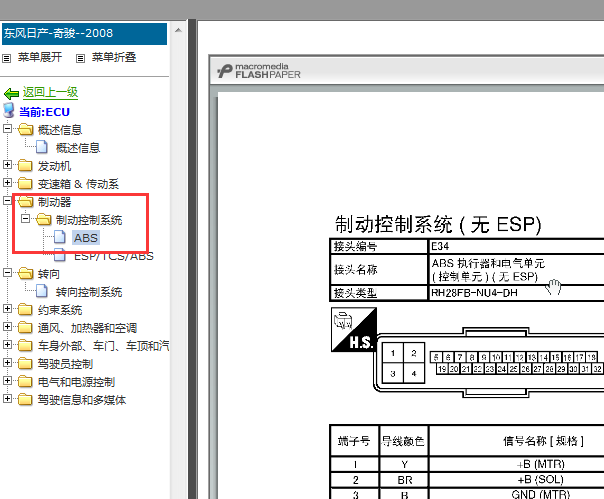Open the 概述信息 document item

point(78,148)
